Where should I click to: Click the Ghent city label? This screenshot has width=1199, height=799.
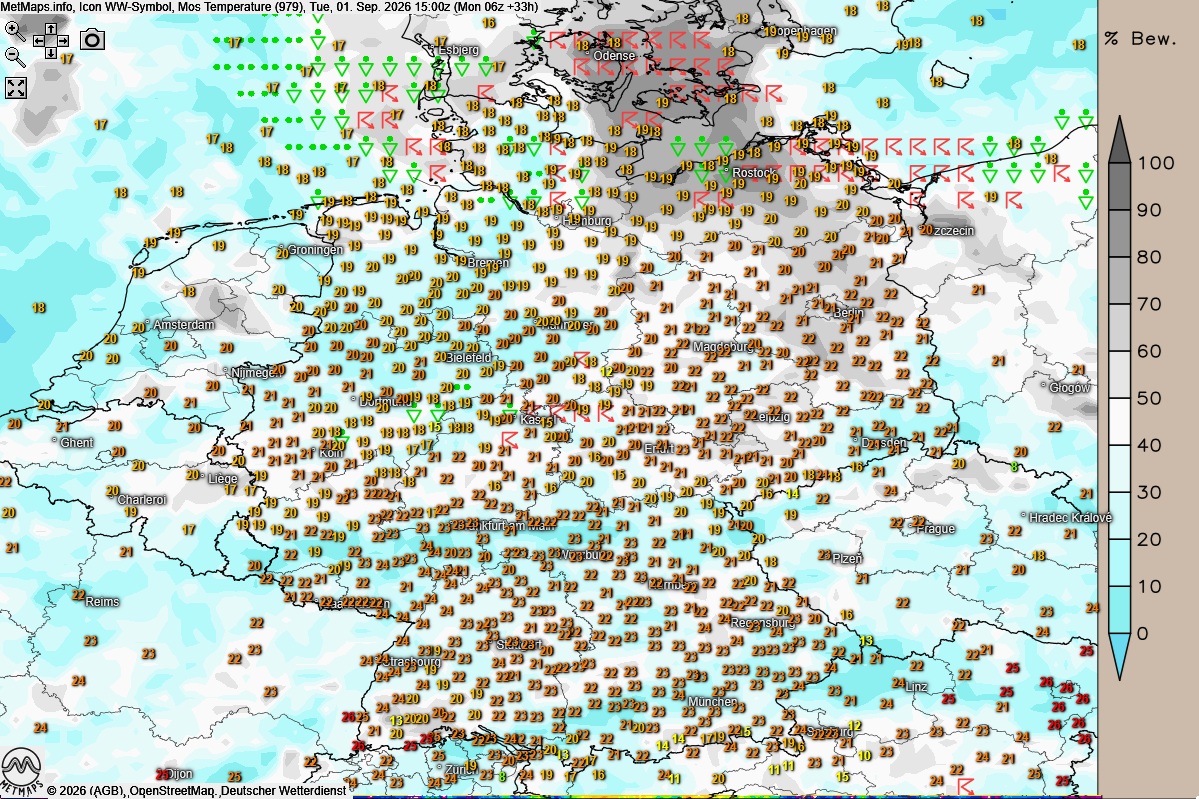point(76,443)
